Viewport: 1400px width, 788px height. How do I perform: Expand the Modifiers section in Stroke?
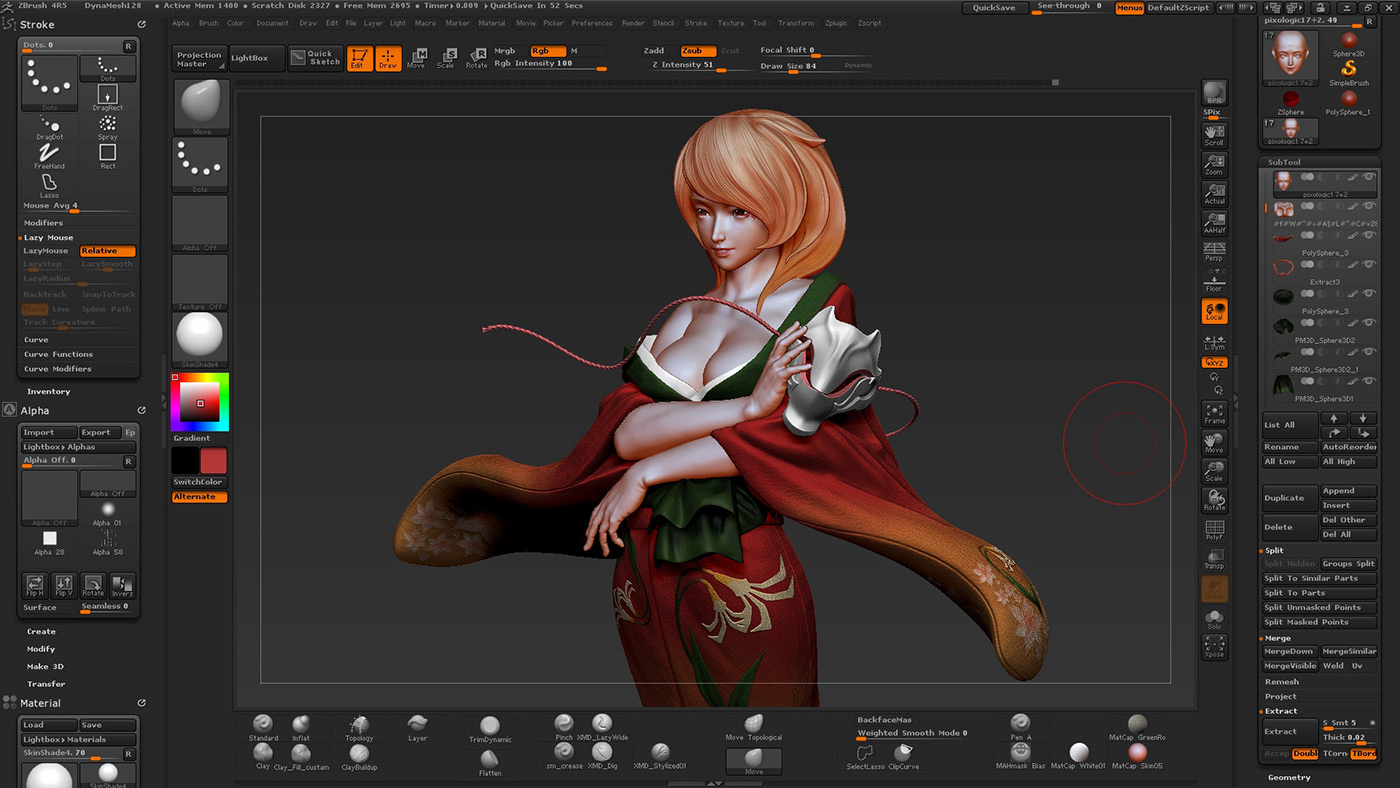[x=43, y=223]
